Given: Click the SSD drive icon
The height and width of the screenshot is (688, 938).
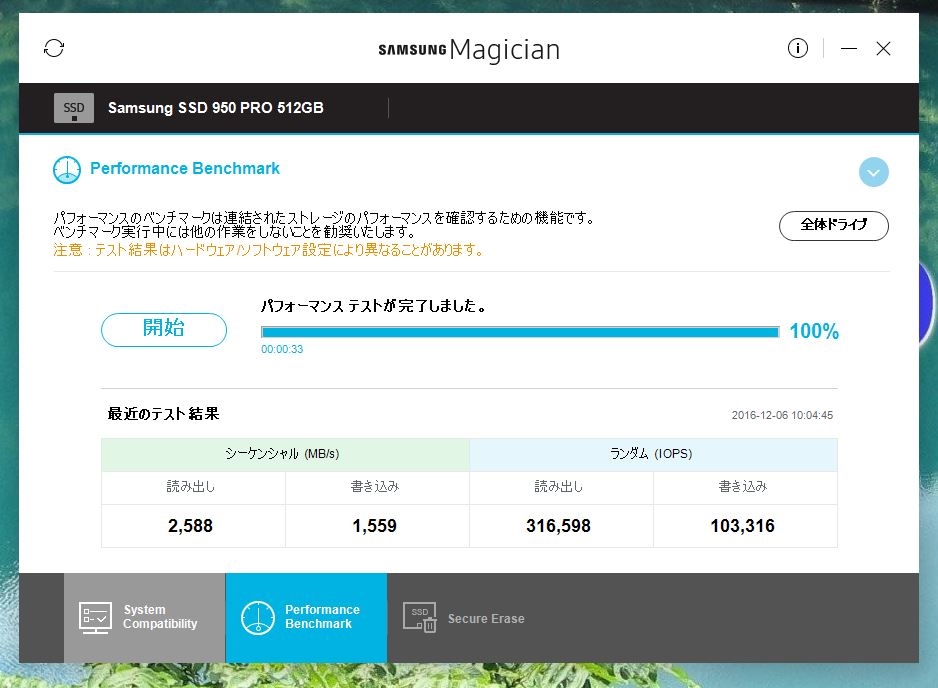Looking at the screenshot, I should pyautogui.click(x=74, y=108).
